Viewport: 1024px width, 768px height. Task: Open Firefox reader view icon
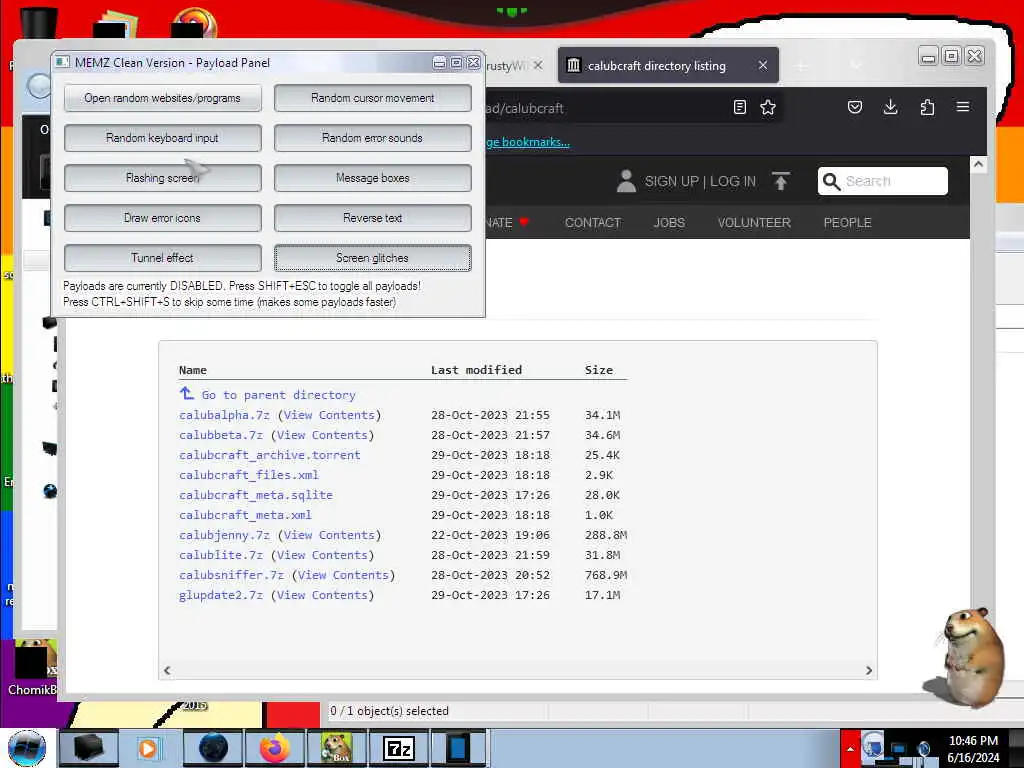point(739,107)
